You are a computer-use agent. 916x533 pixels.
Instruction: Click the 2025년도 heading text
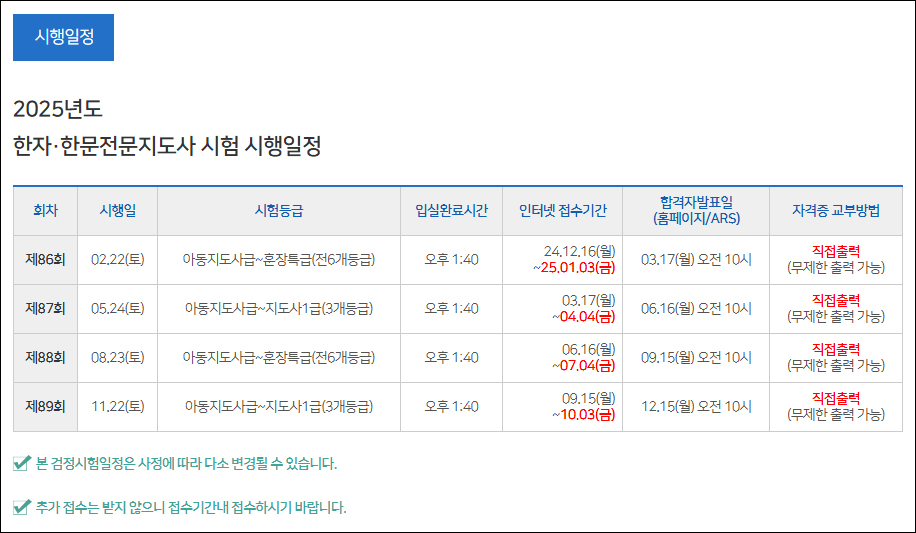[x=58, y=109]
